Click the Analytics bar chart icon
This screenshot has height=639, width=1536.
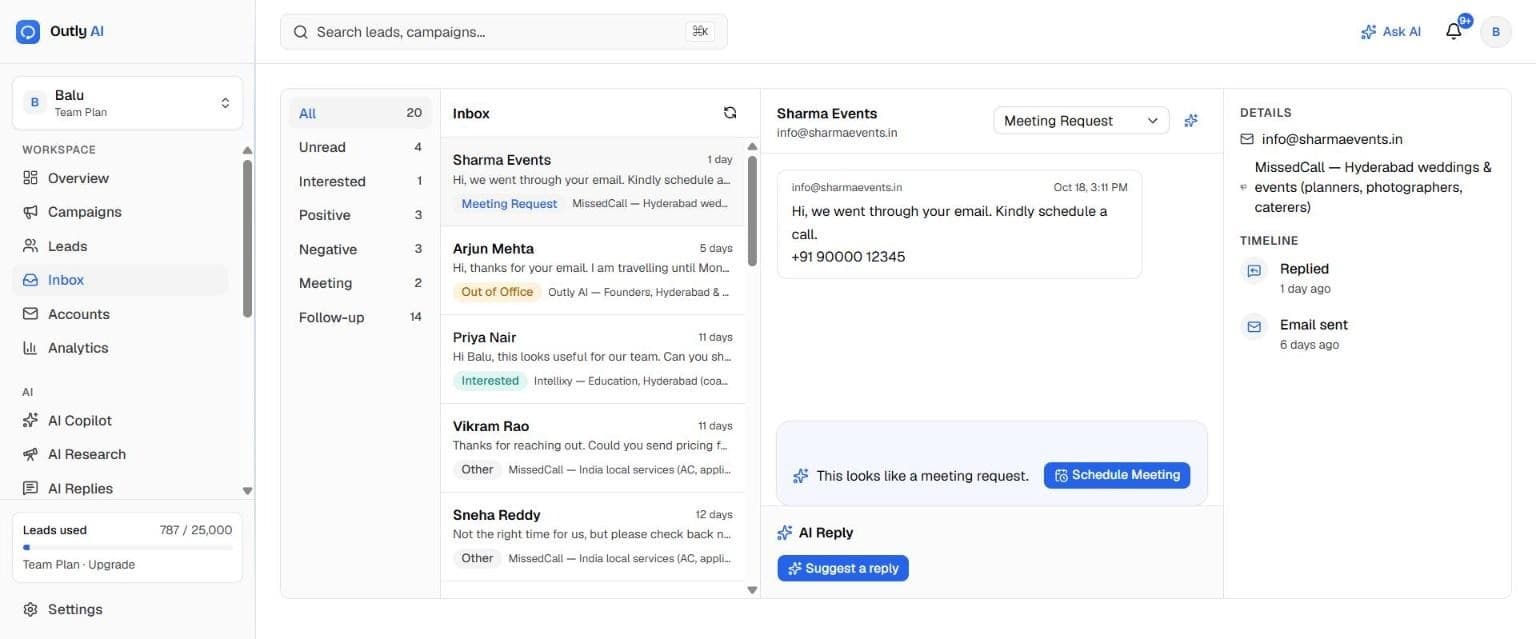30,348
